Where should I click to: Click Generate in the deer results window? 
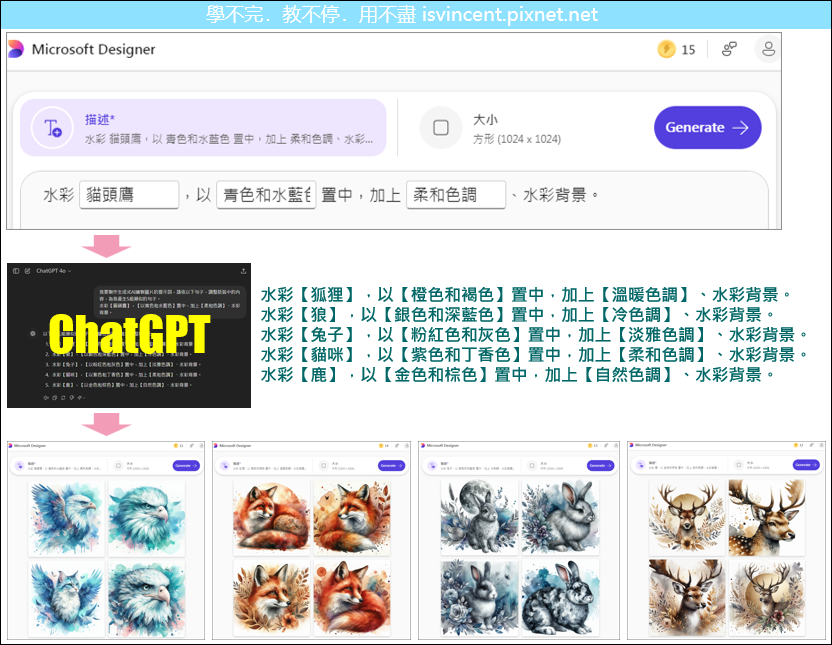(x=806, y=465)
